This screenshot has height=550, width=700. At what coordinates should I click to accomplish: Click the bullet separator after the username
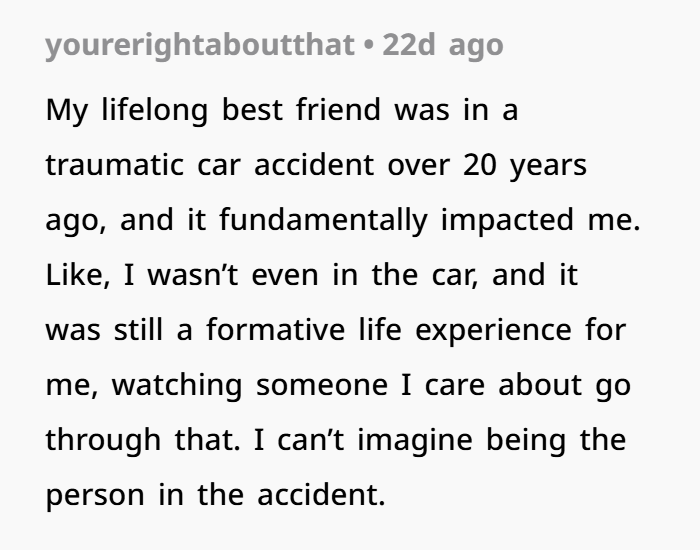coord(369,46)
